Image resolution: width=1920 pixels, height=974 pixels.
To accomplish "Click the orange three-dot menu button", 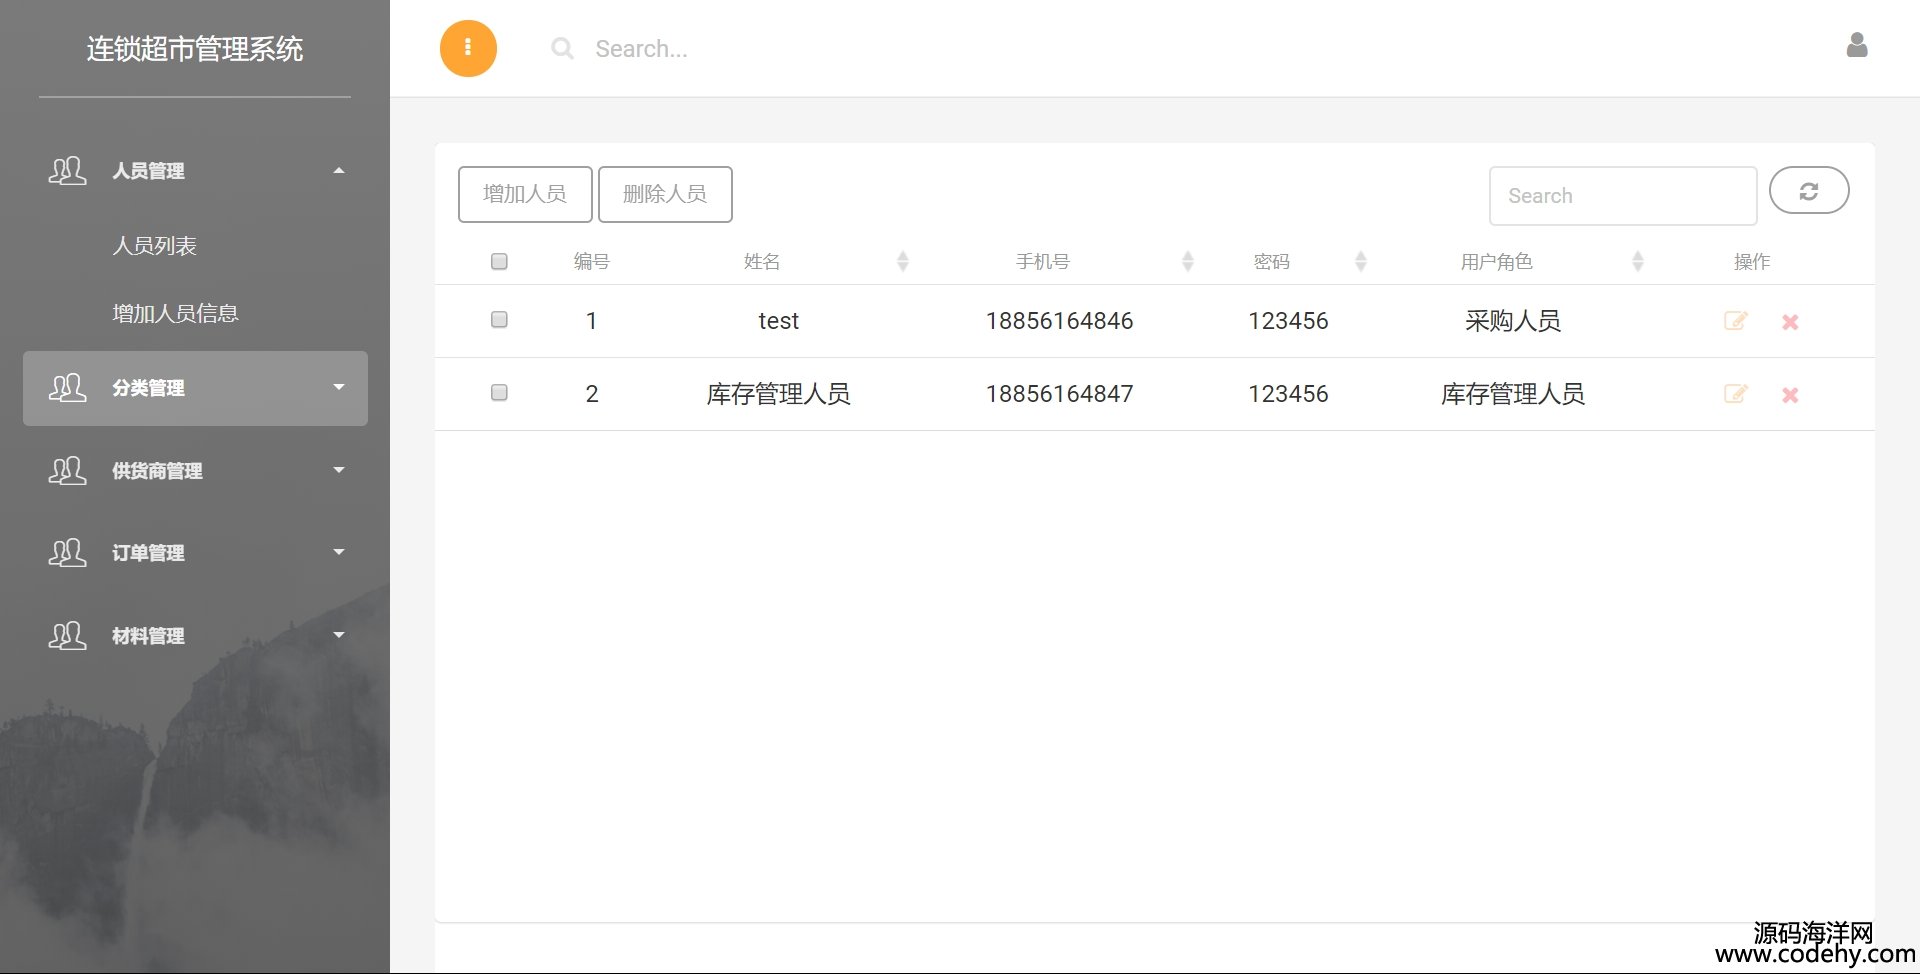I will pyautogui.click(x=468, y=49).
